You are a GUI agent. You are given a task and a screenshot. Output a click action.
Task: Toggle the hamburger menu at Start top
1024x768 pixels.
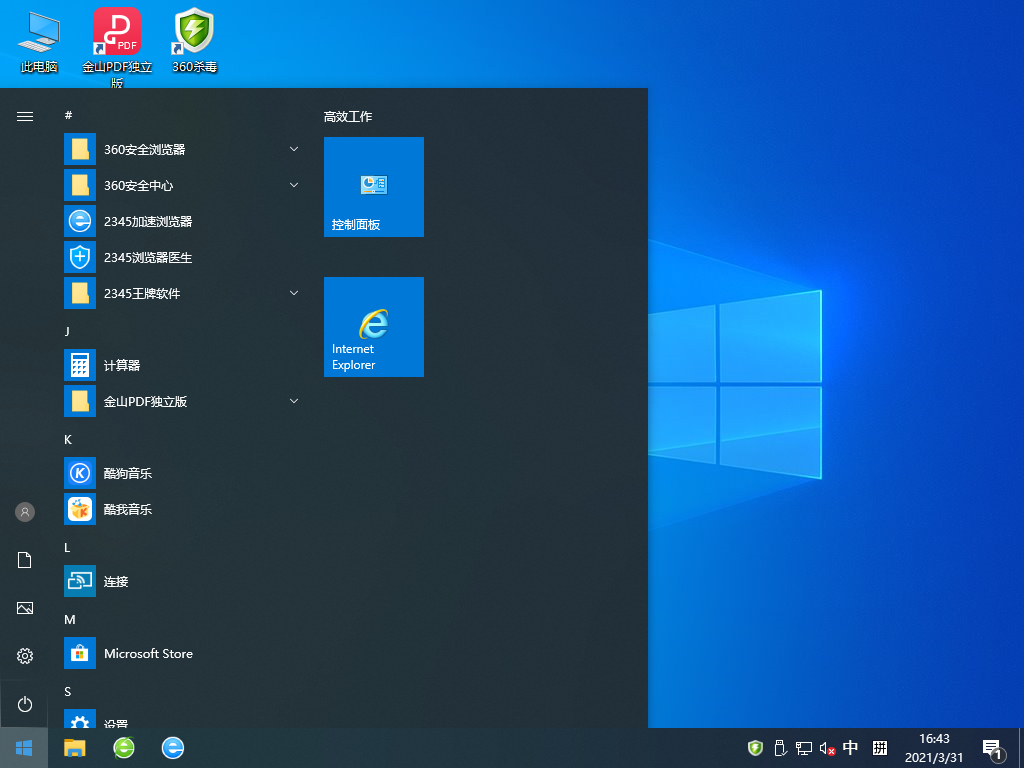25,116
